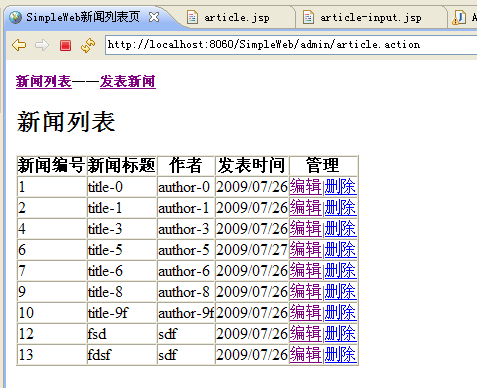Screen dimensions: 477x388
Task: Delete the title-9f news row
Action: click(x=340, y=313)
